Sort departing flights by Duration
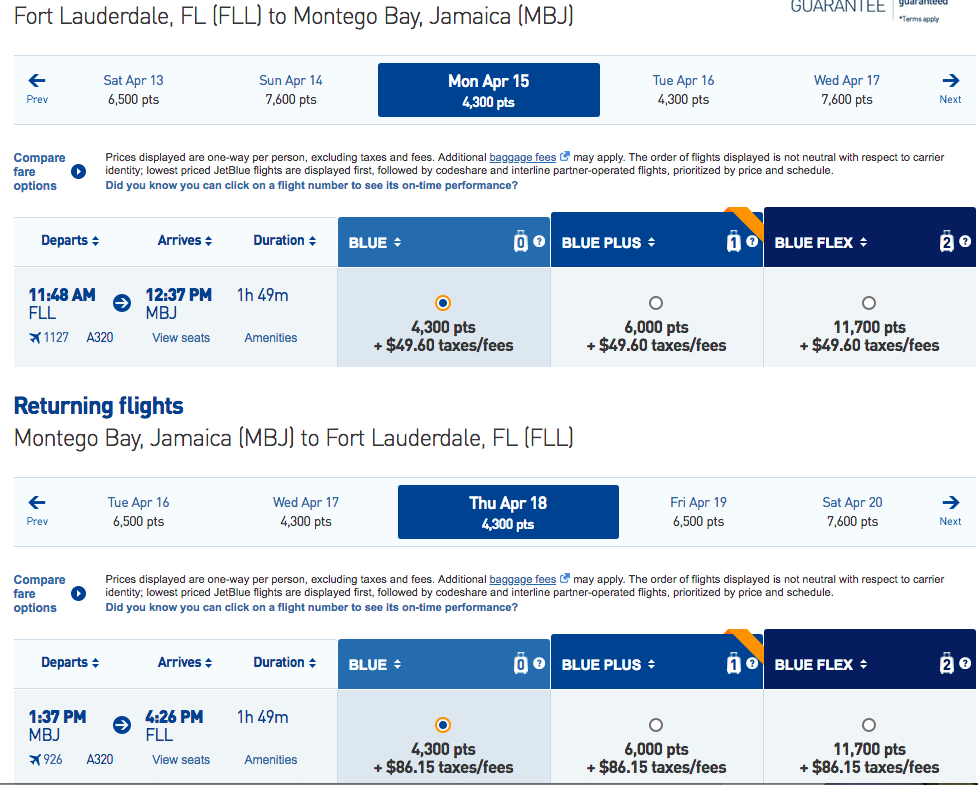The width and height of the screenshot is (978, 785). [284, 241]
